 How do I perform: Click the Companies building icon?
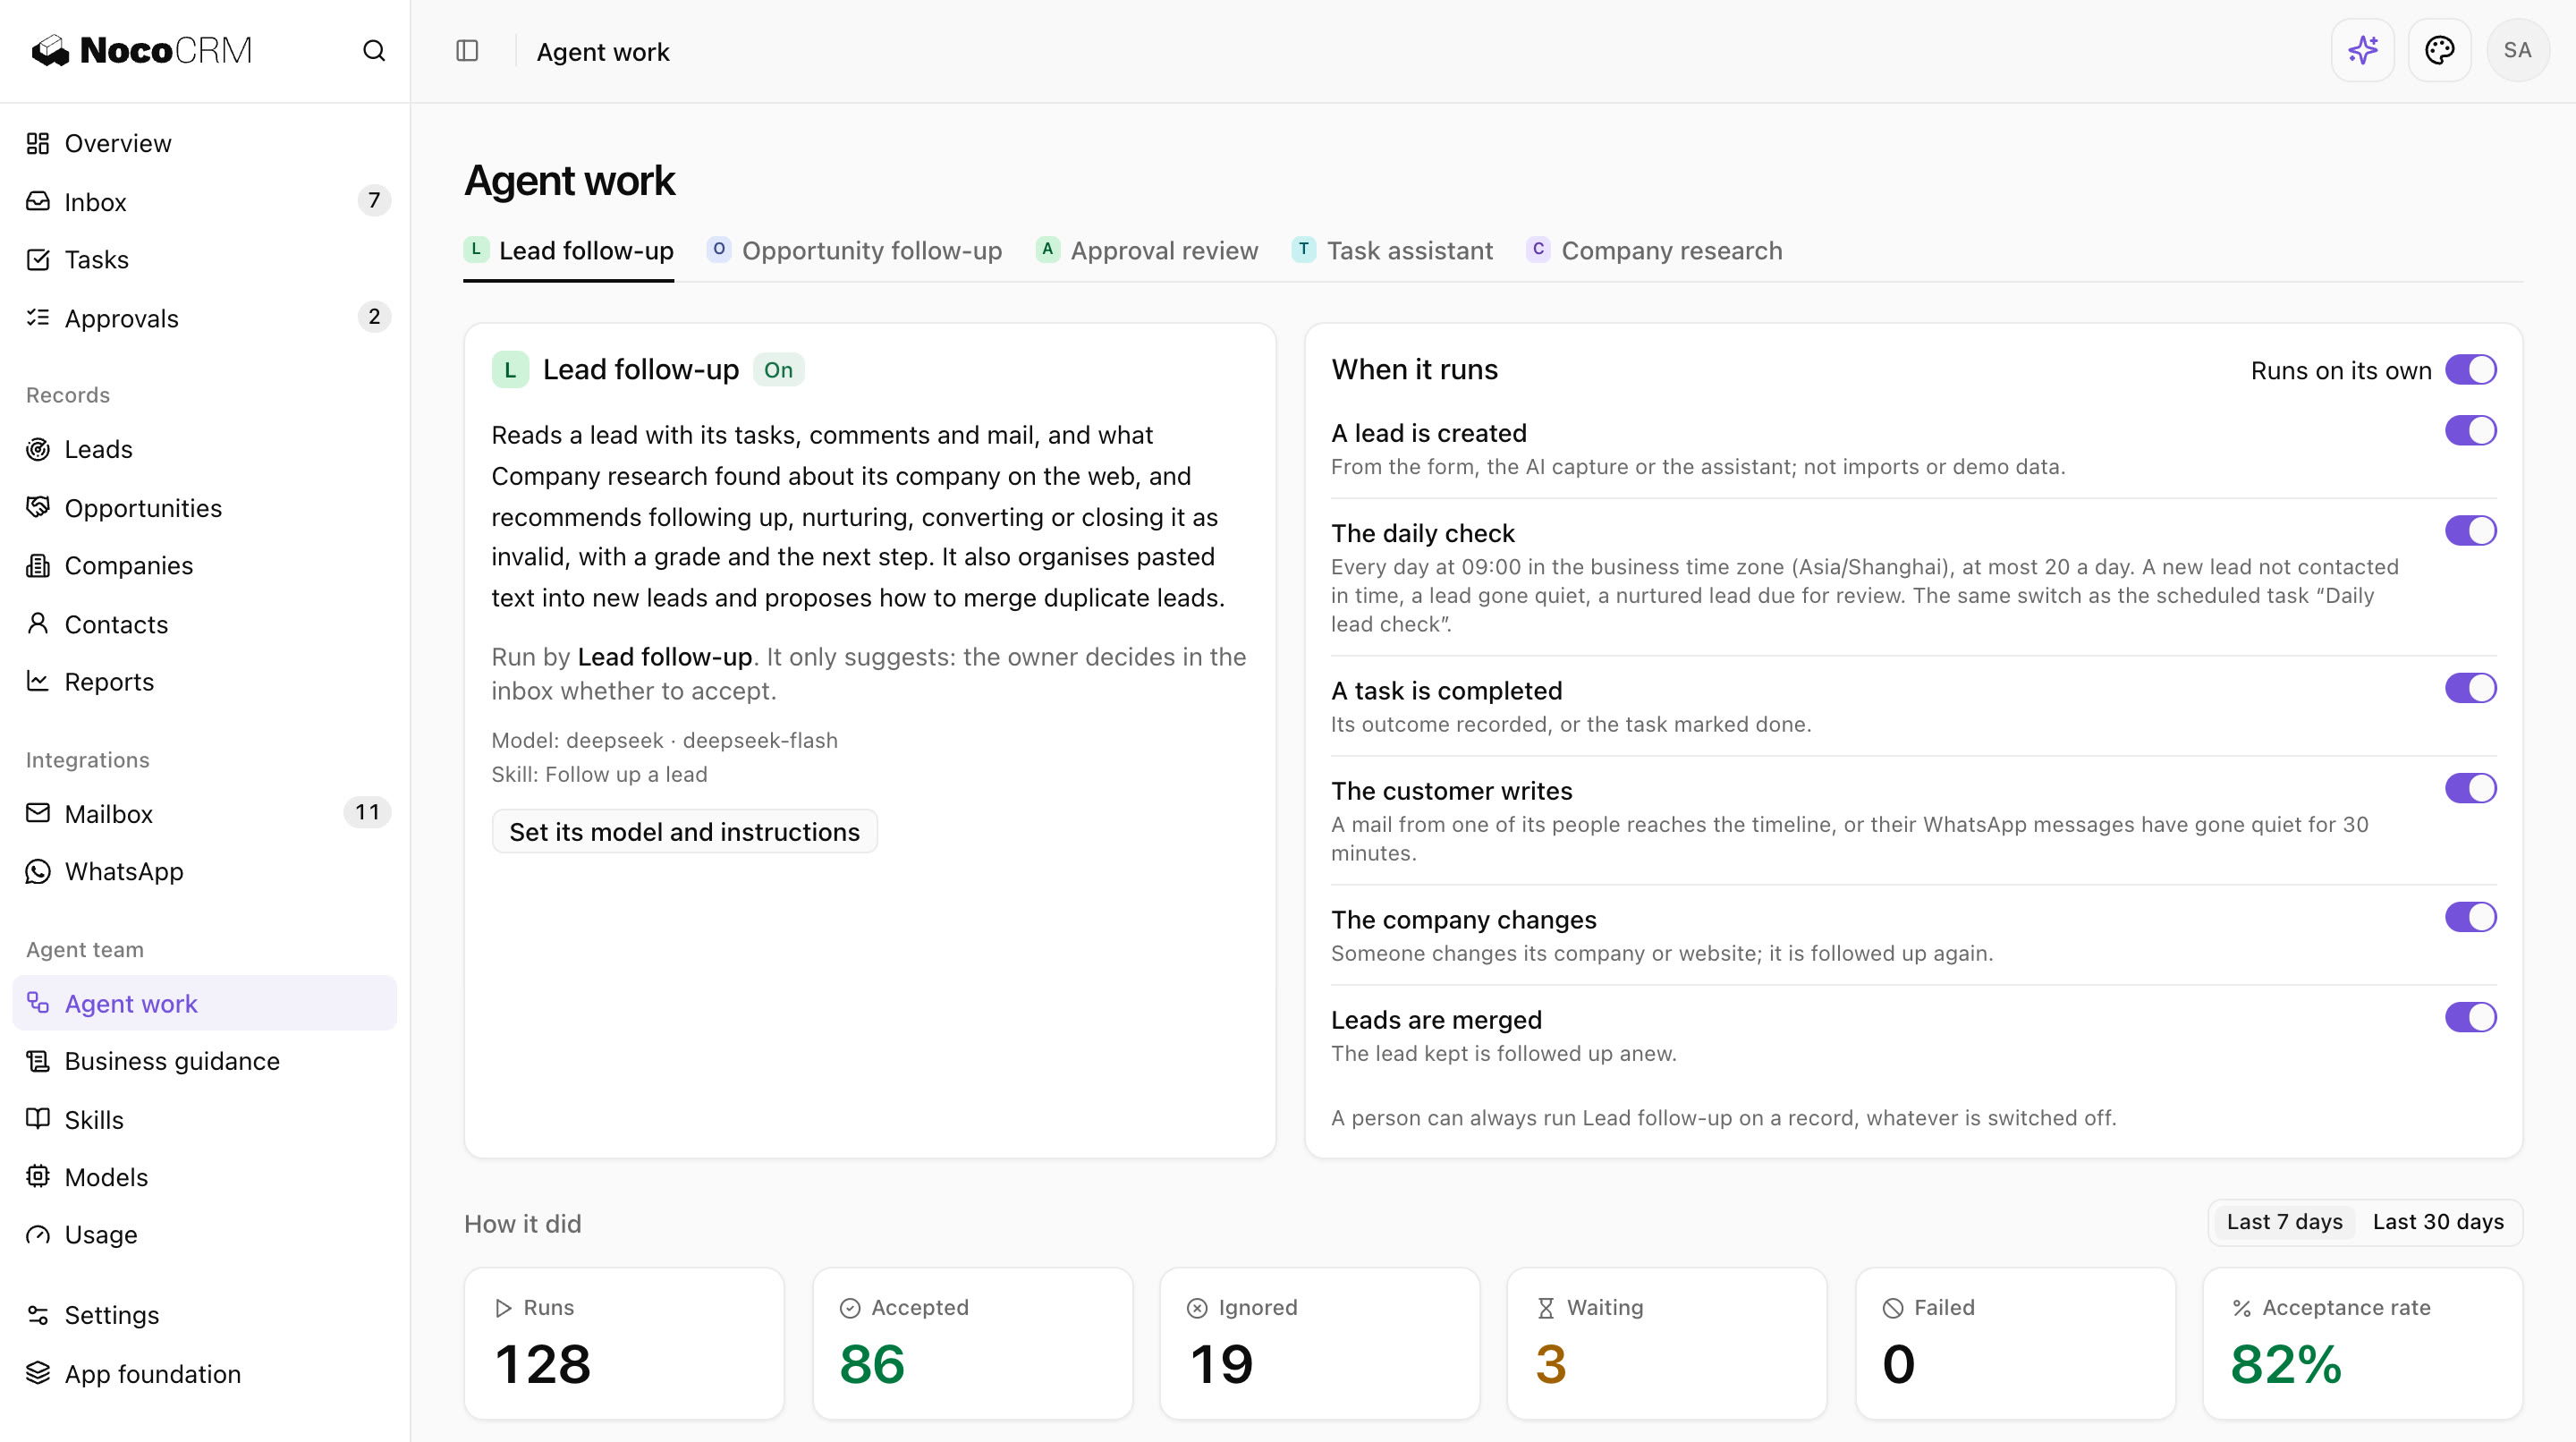(x=38, y=566)
